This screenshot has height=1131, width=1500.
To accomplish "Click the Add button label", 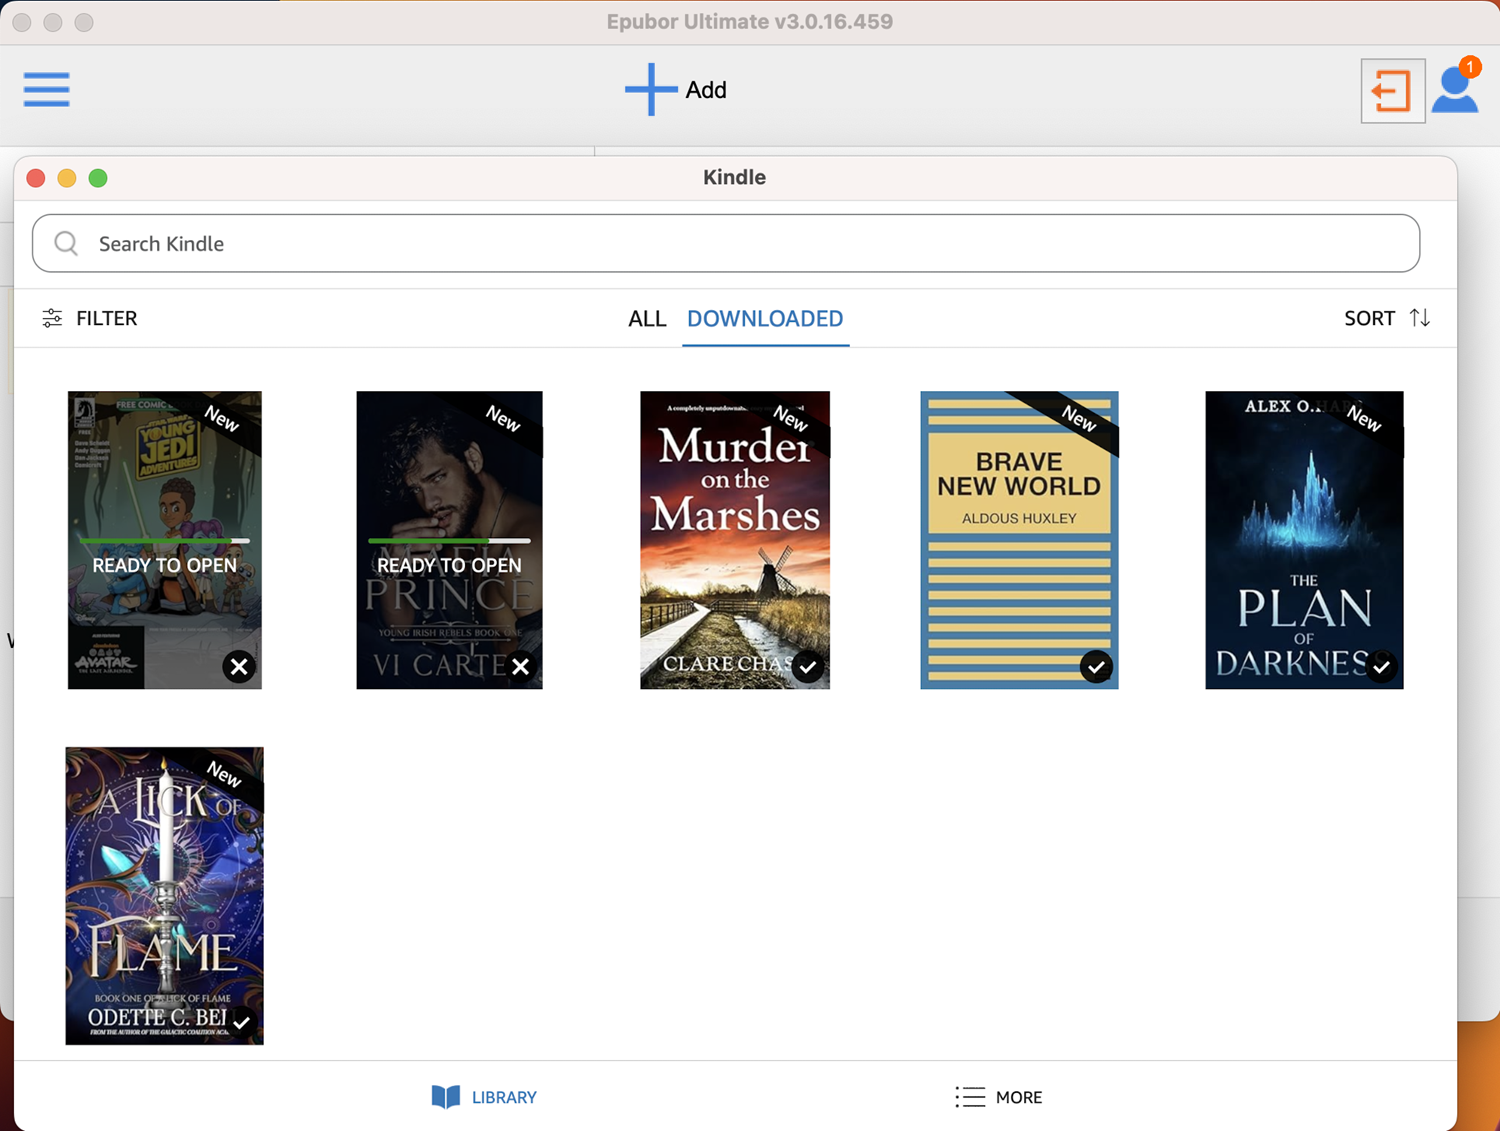I will 706,90.
